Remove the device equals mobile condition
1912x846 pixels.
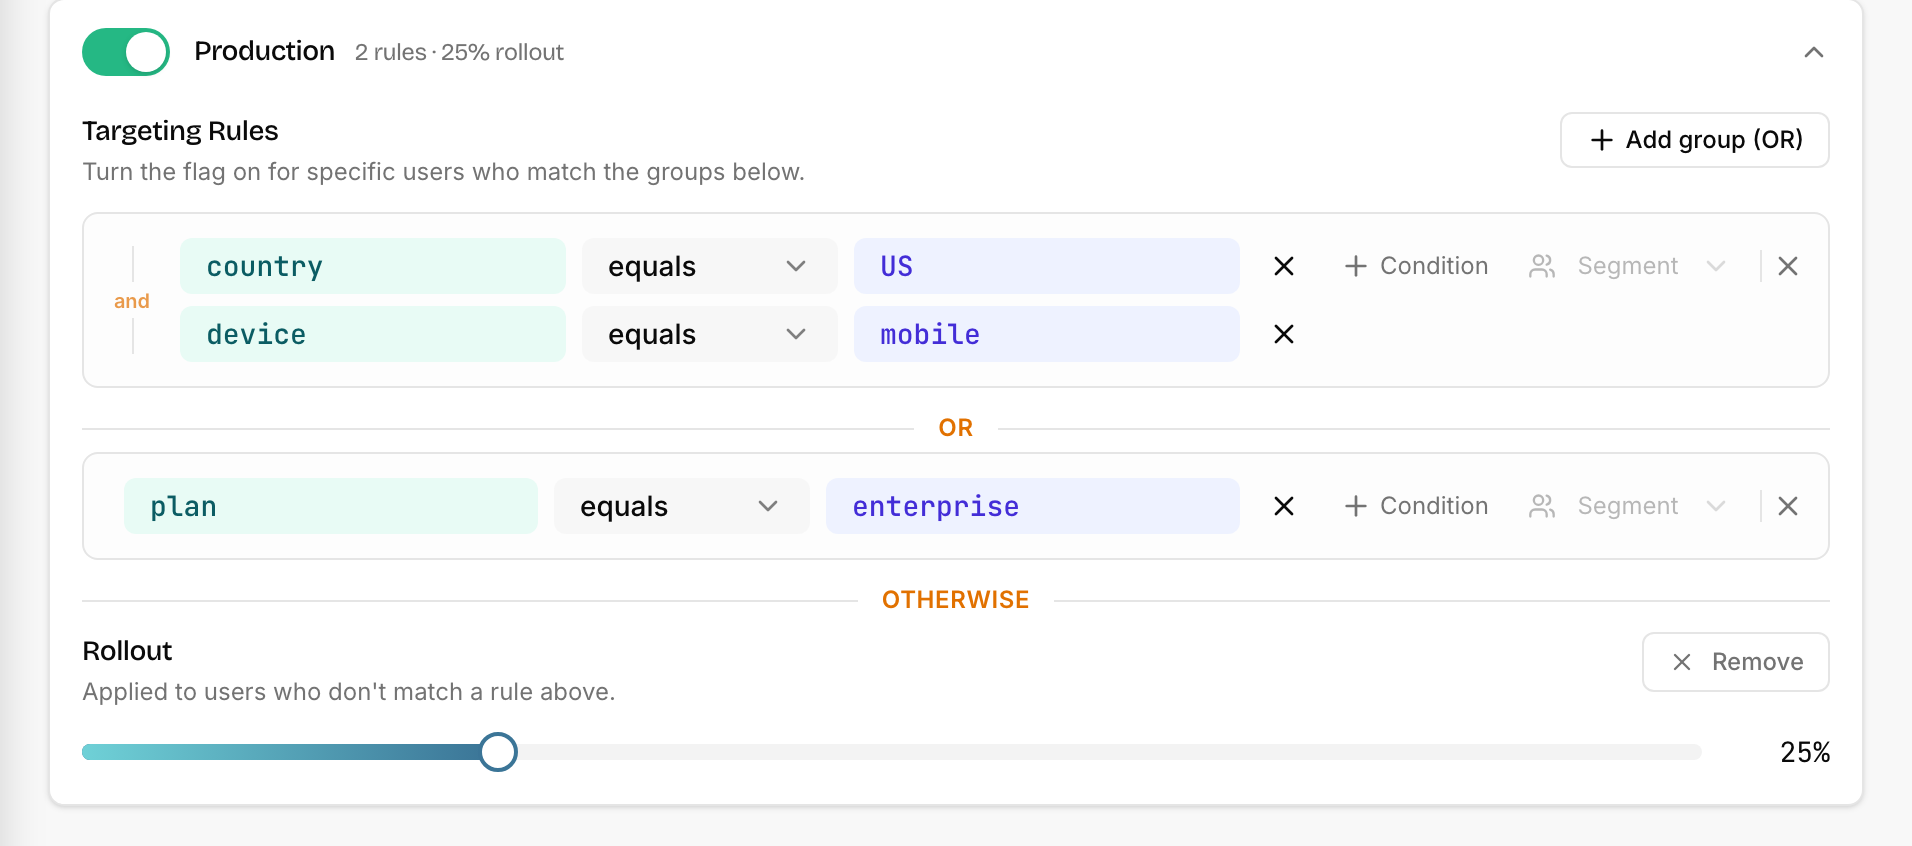coord(1284,334)
